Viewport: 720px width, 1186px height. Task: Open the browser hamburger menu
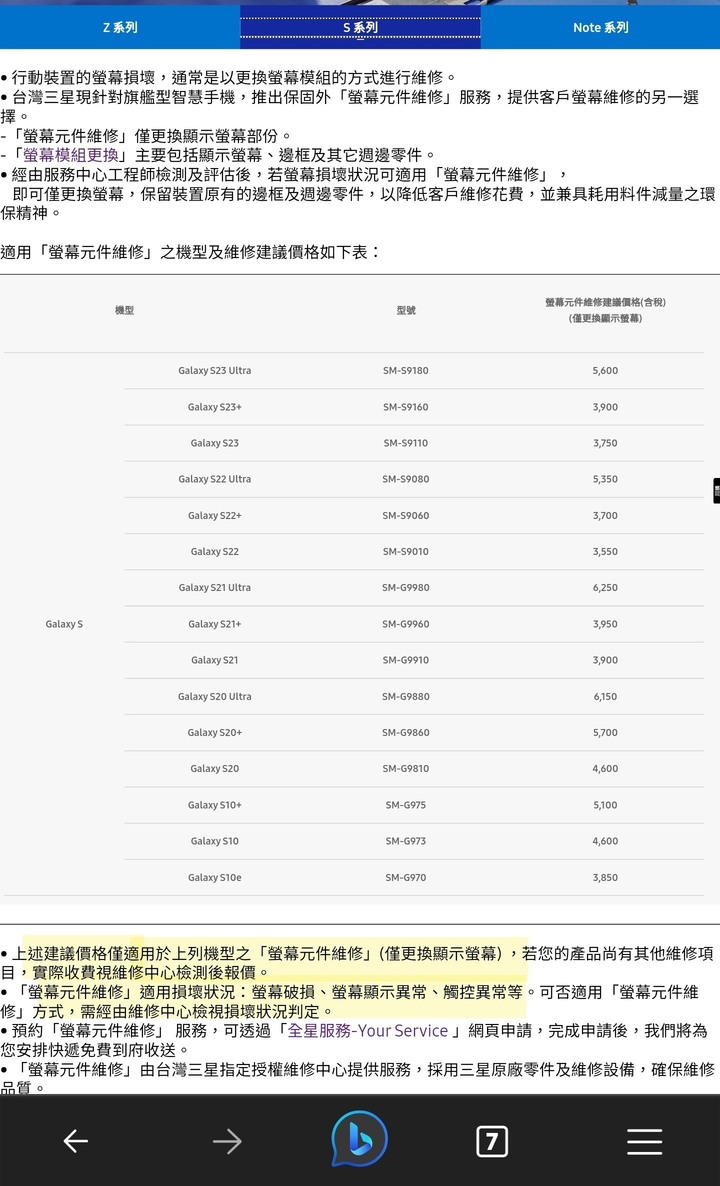pyautogui.click(x=644, y=1141)
